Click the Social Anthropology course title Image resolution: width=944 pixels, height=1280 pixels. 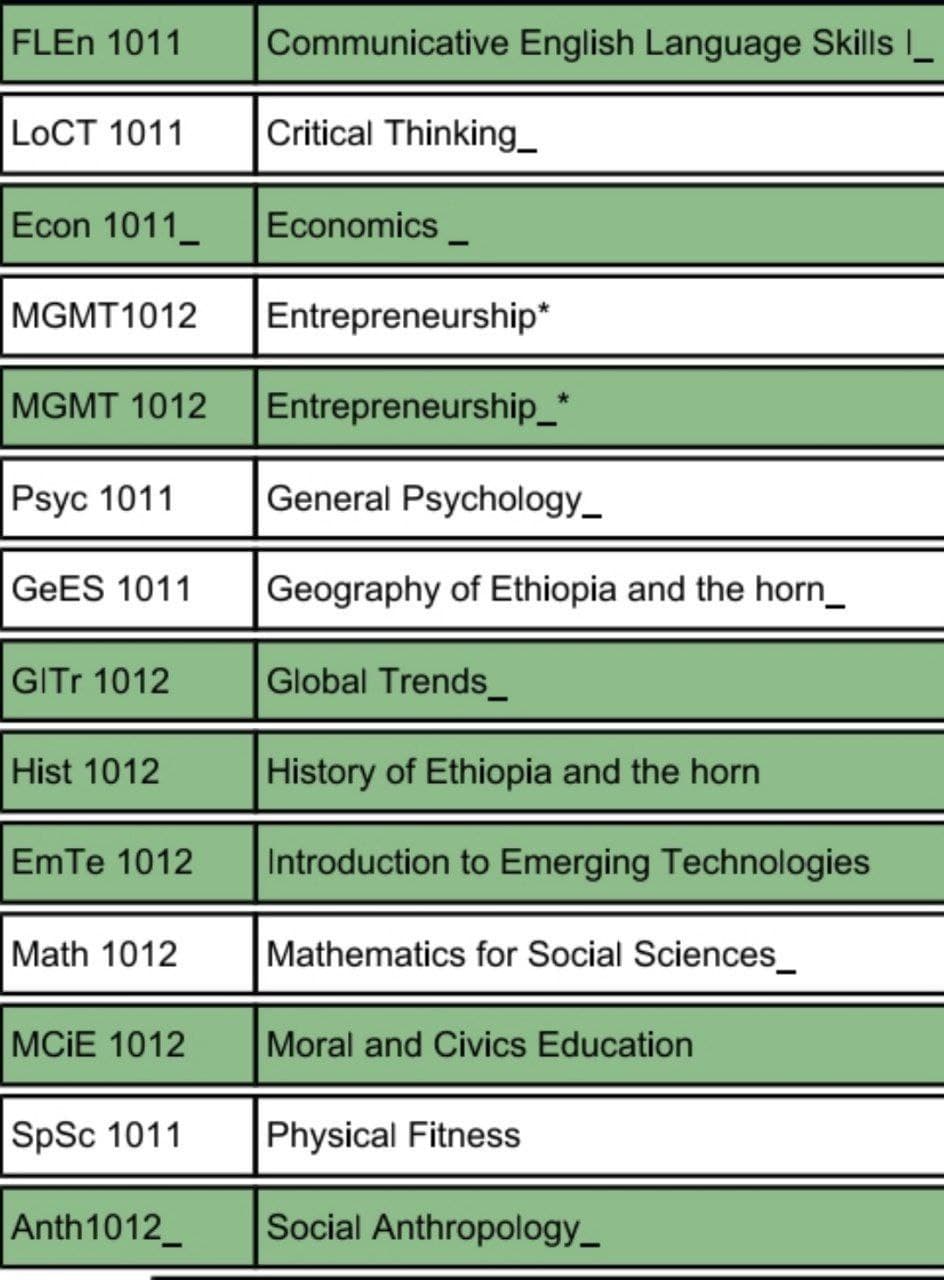[x=433, y=1227]
